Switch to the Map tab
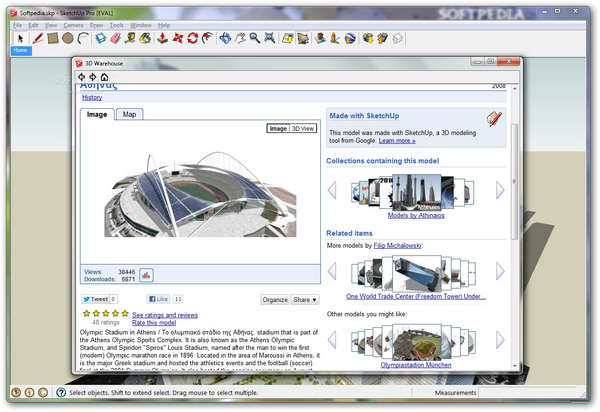 point(129,114)
